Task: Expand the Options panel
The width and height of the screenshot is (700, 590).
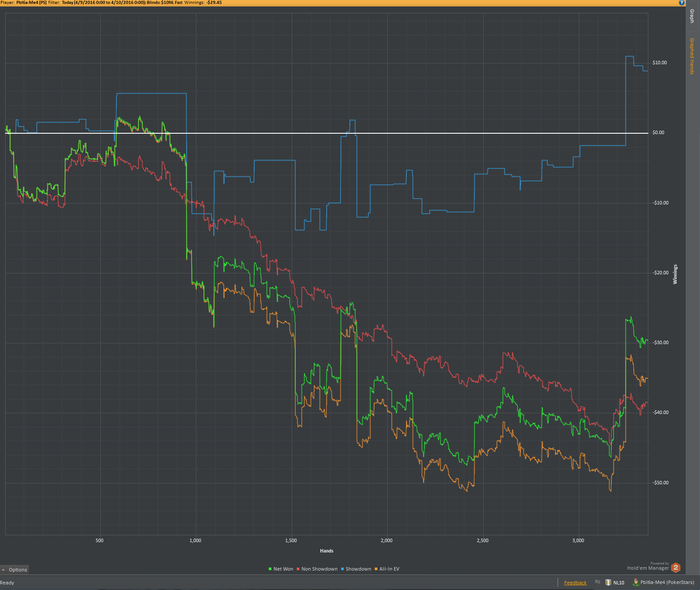Action: 14,569
